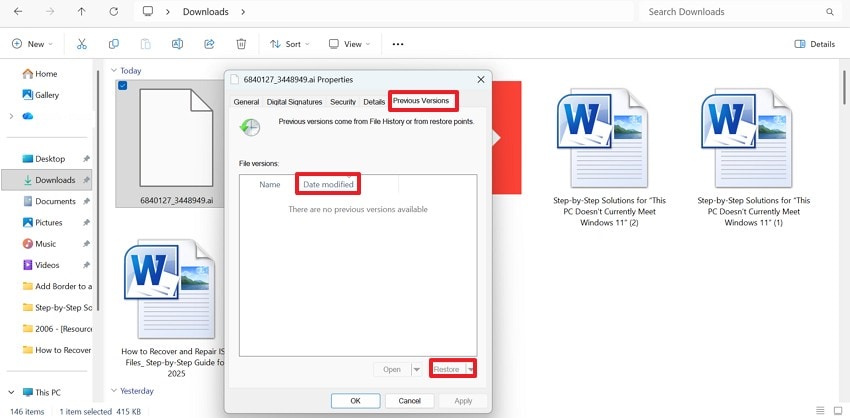Open Videos in the sidebar

[x=41, y=265]
